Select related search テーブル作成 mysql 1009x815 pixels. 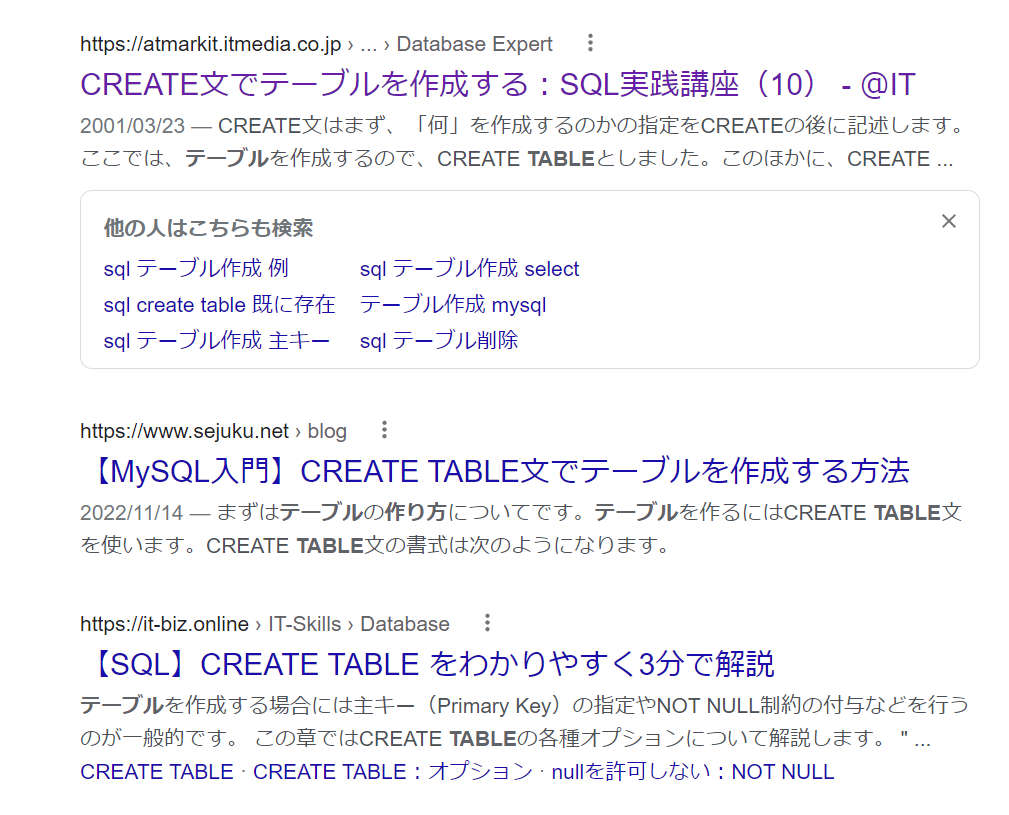(453, 305)
